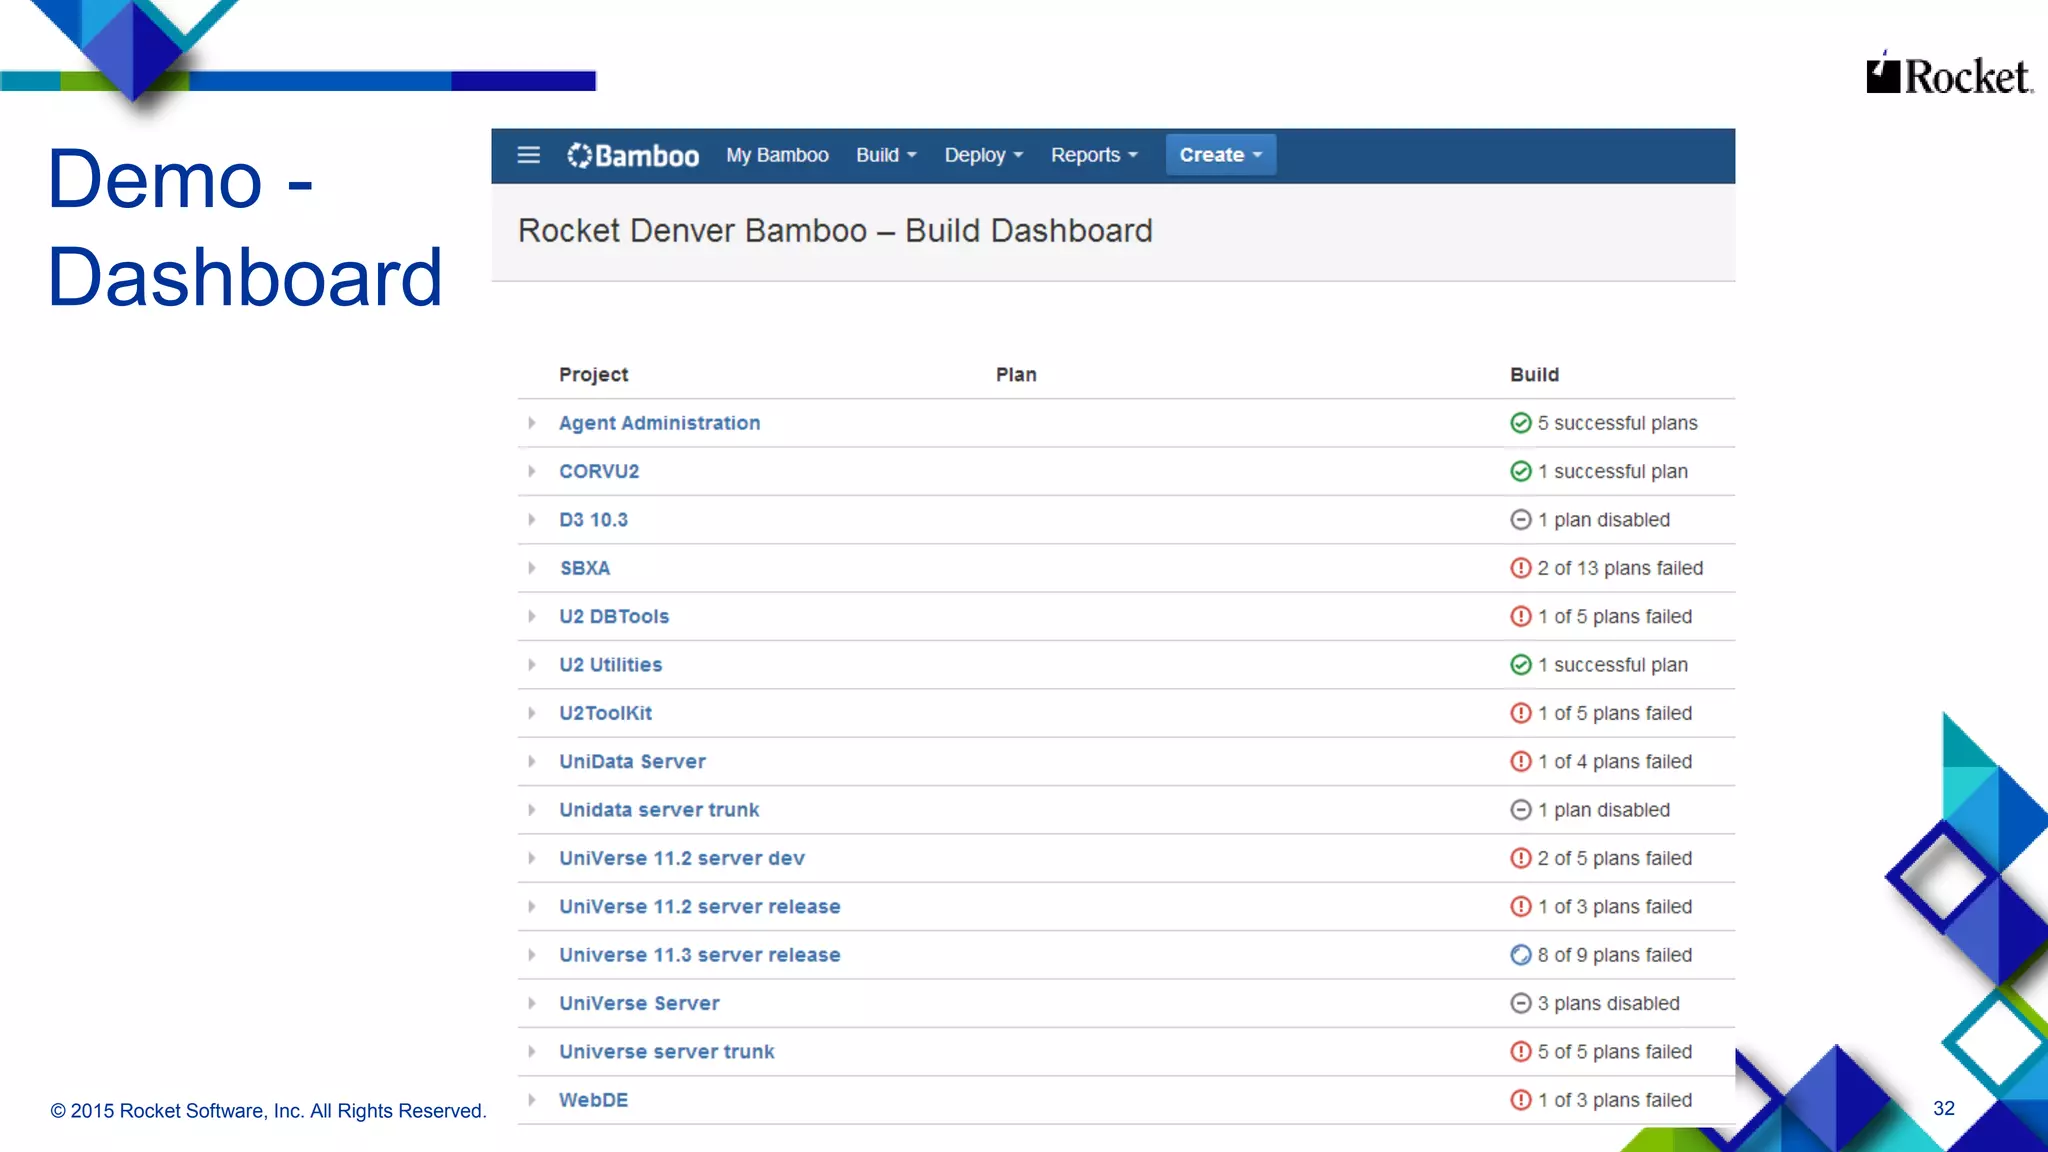Click disabled icon for UniVerse Server

point(1521,1003)
